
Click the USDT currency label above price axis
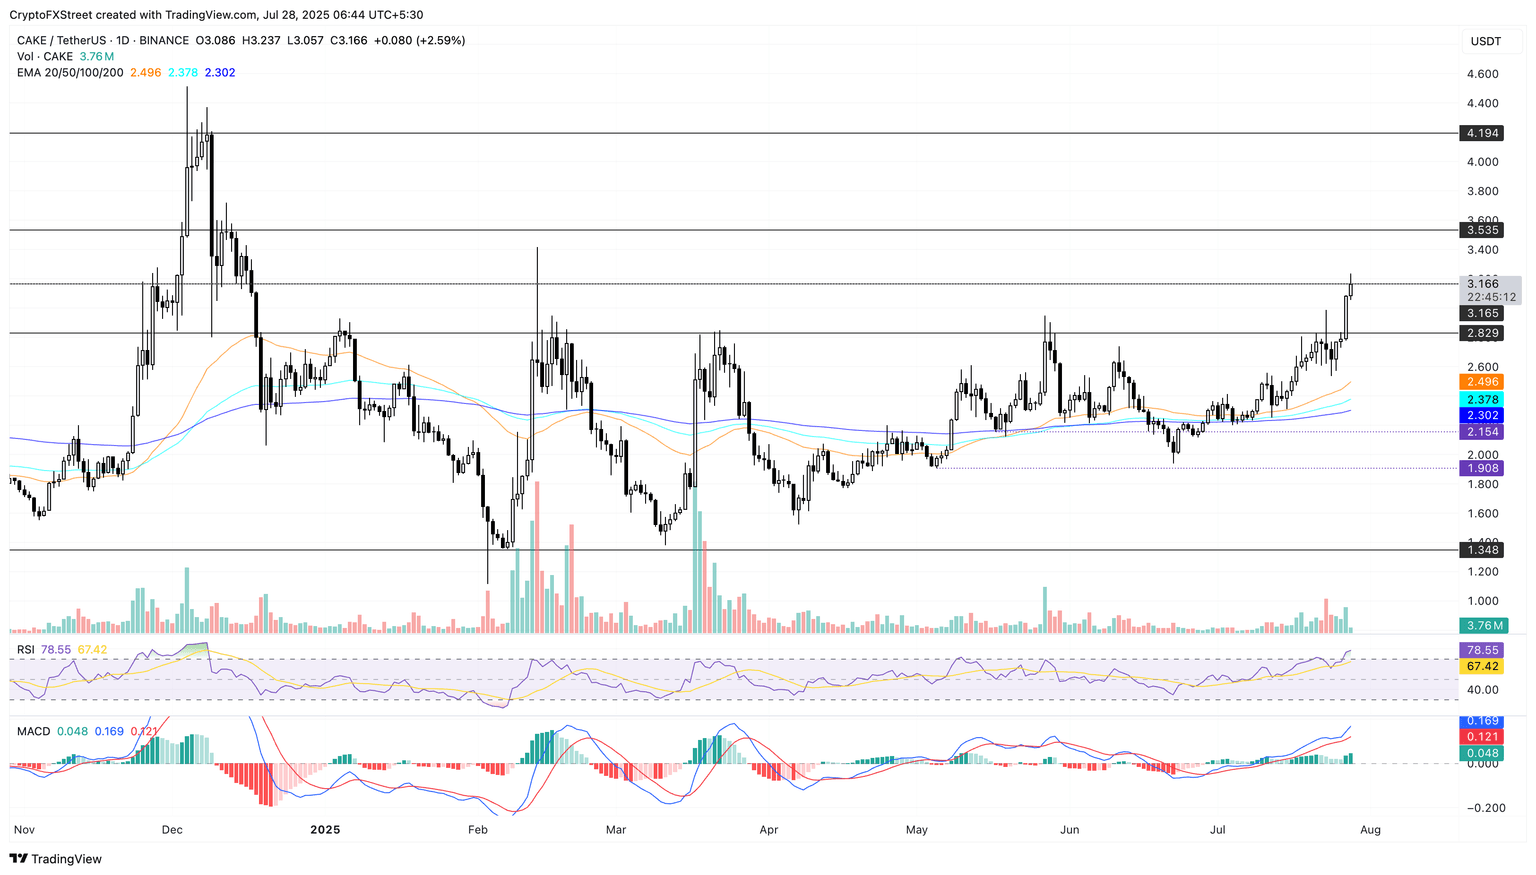click(1485, 41)
